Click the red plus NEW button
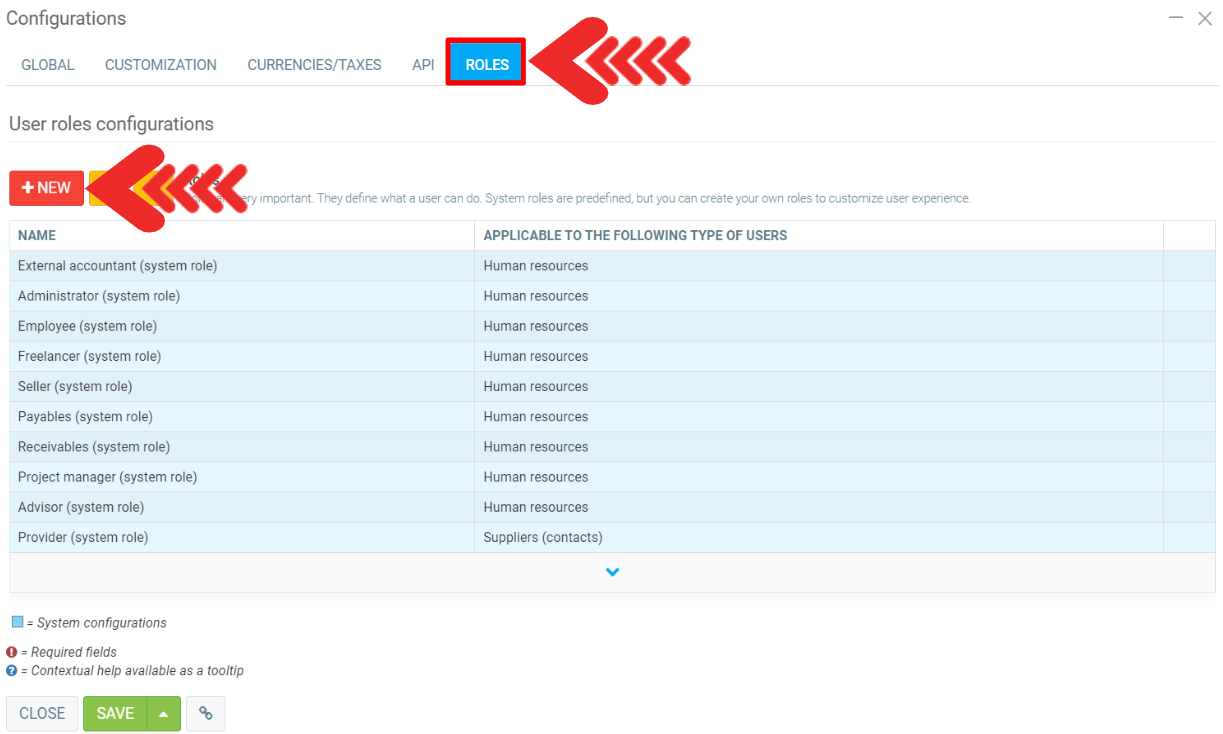Image resolution: width=1223 pixels, height=734 pixels. [x=46, y=188]
